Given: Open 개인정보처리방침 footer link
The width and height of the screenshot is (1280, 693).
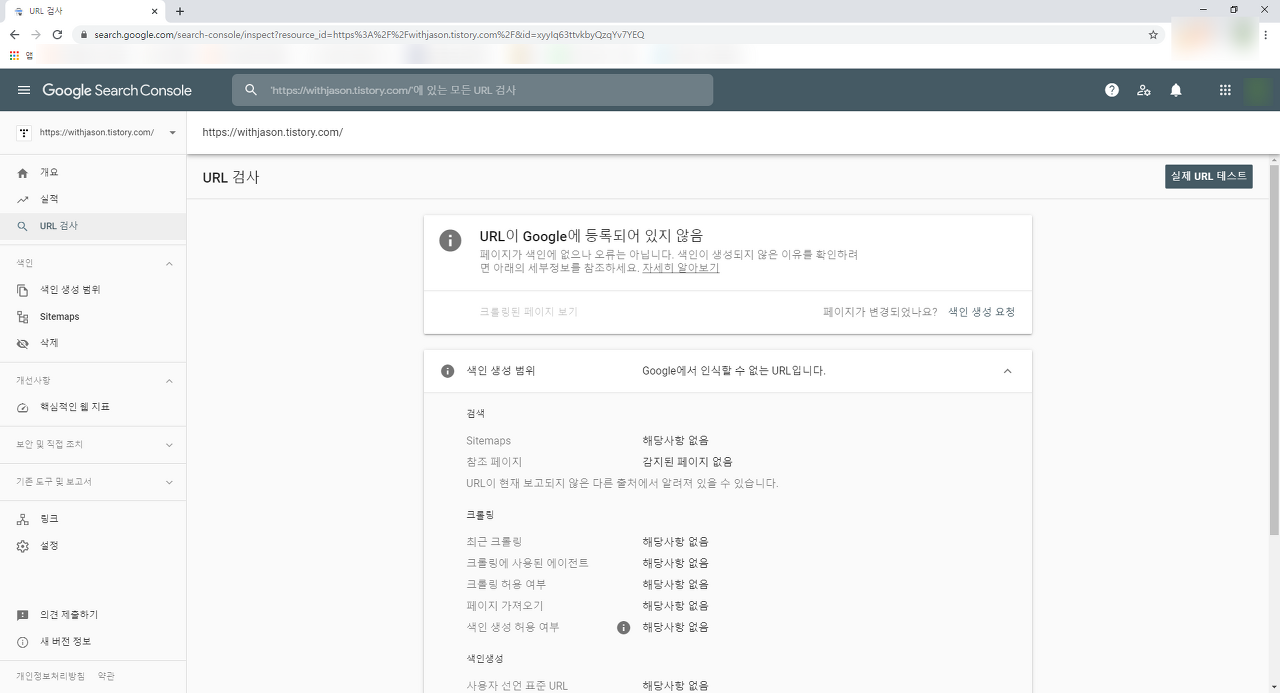Looking at the screenshot, I should 50,677.
